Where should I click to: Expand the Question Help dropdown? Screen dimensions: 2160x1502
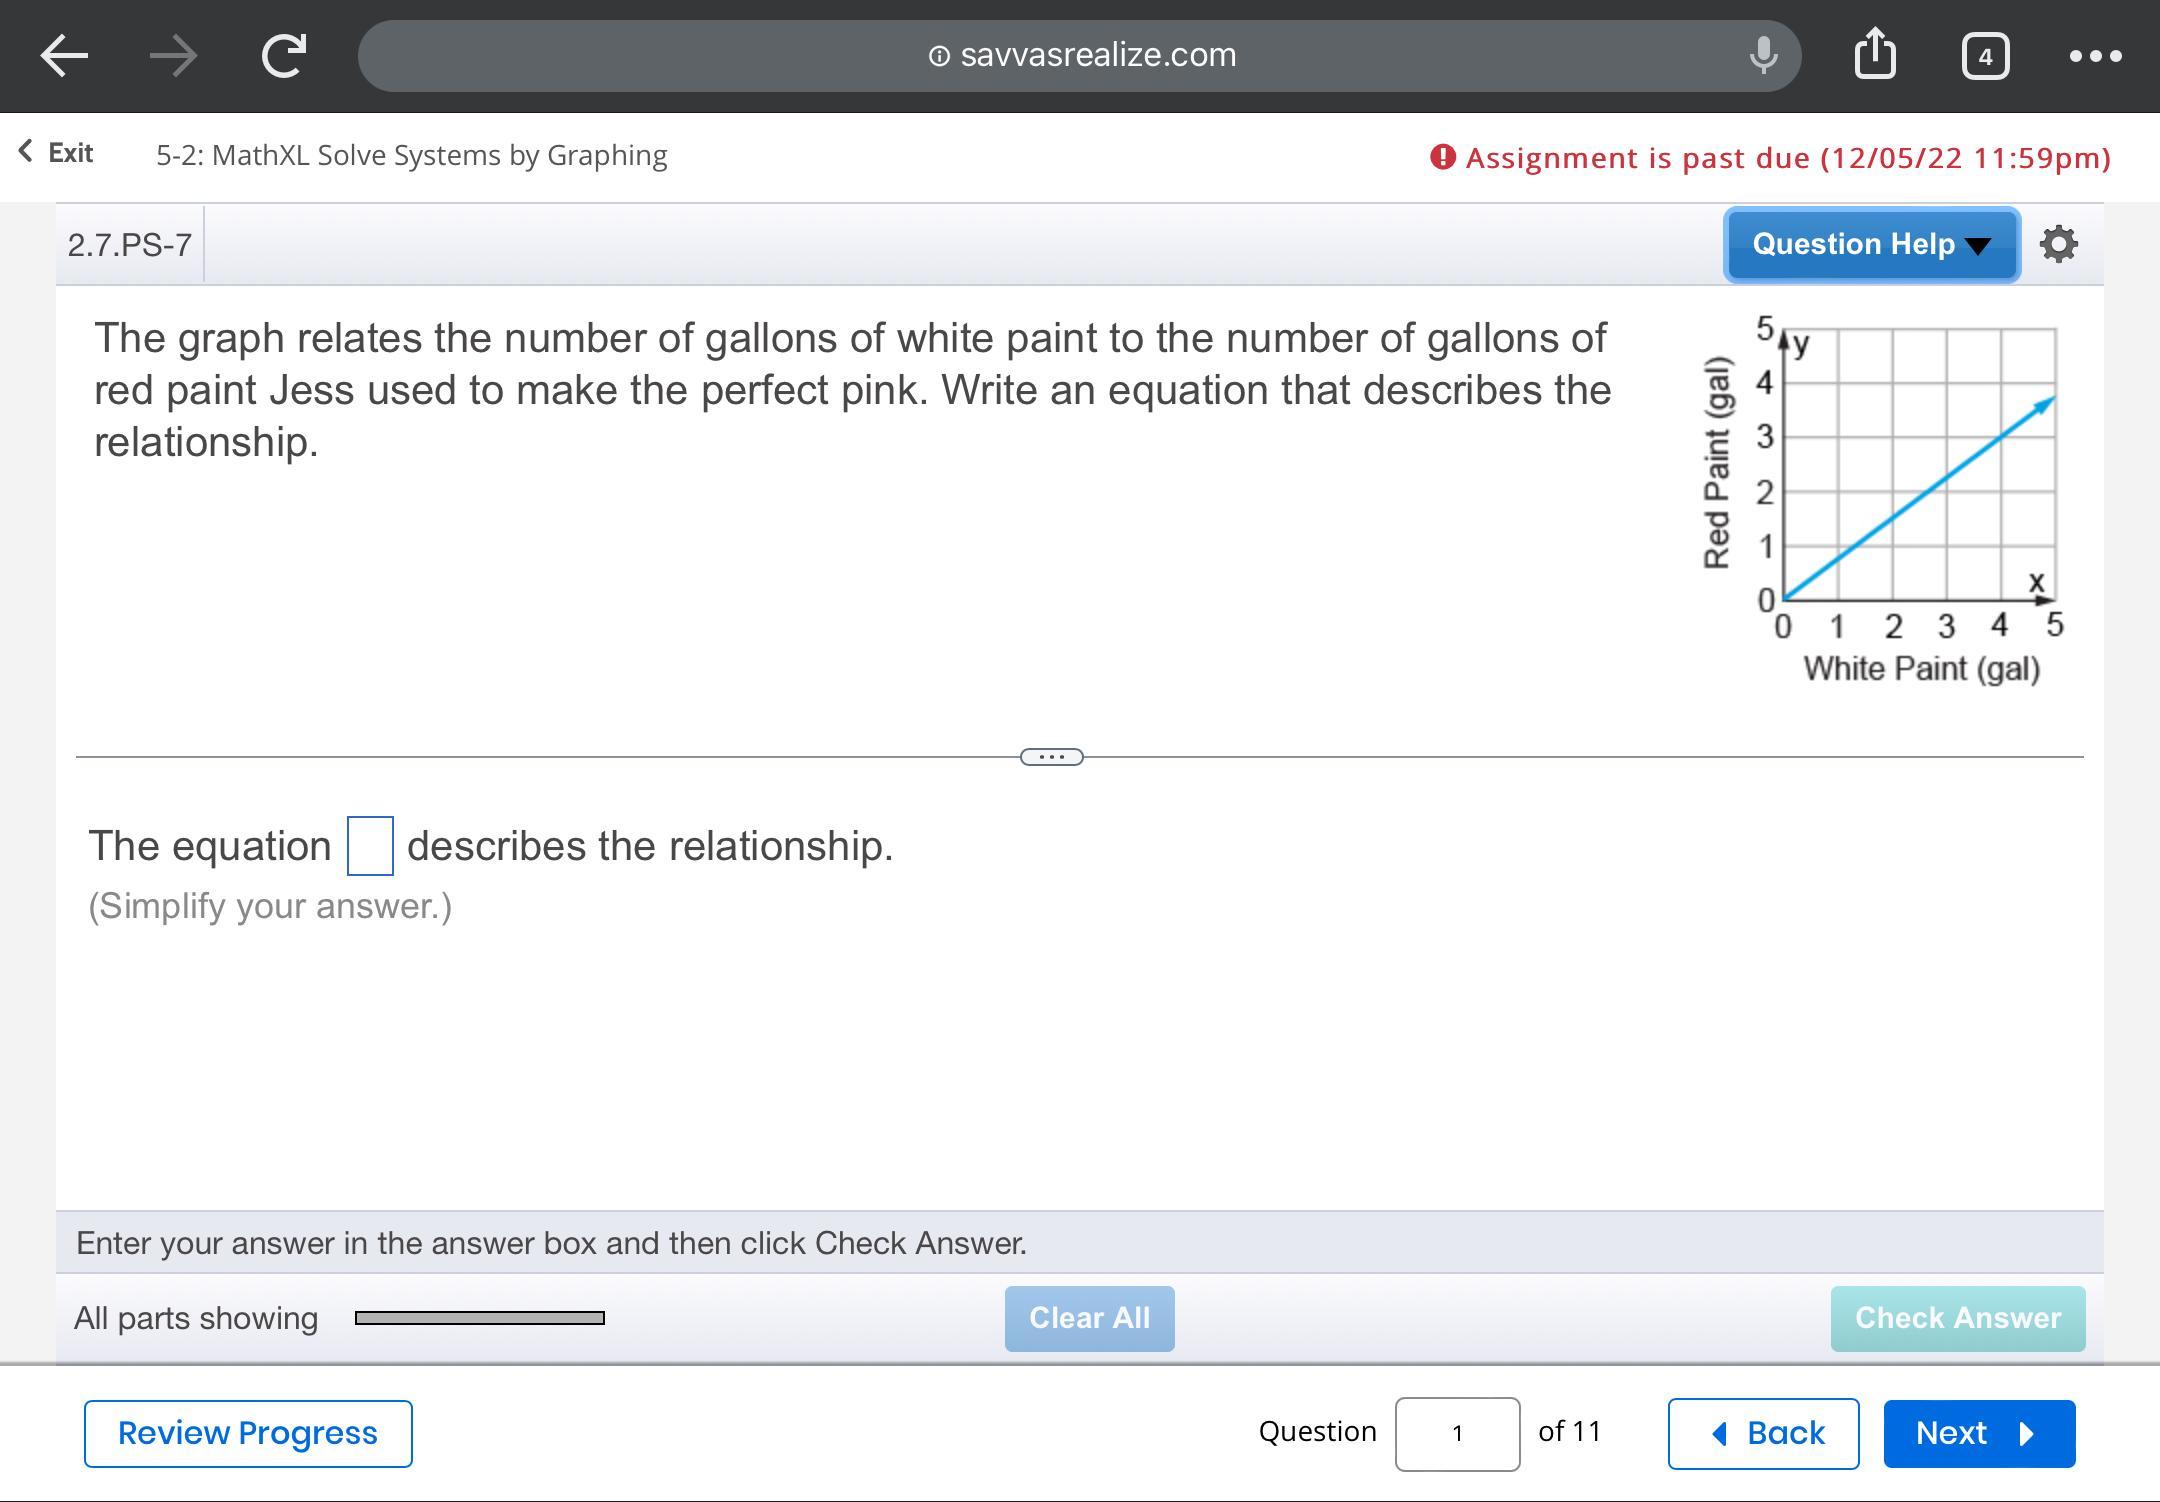click(x=1871, y=245)
